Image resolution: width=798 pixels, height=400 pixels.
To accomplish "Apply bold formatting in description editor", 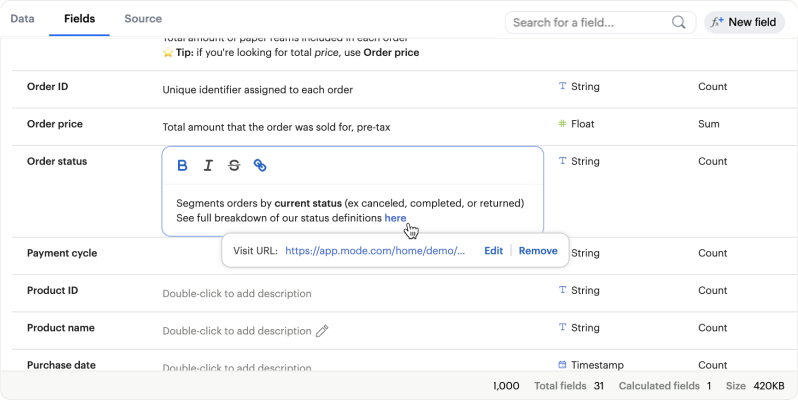I will (x=182, y=166).
